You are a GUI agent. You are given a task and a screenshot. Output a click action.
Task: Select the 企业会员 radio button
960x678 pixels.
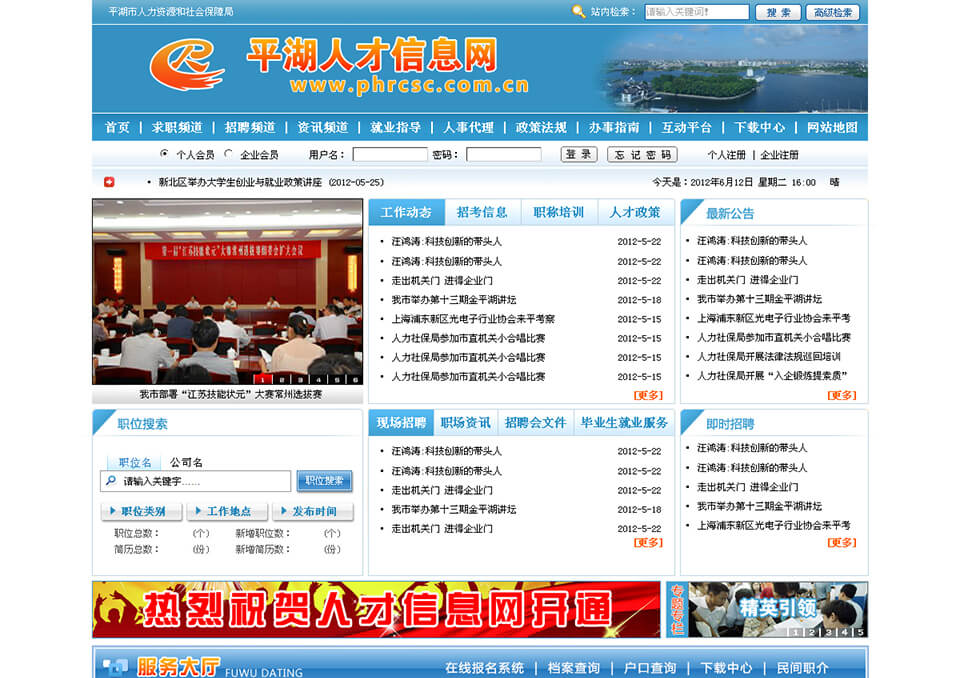click(229, 154)
